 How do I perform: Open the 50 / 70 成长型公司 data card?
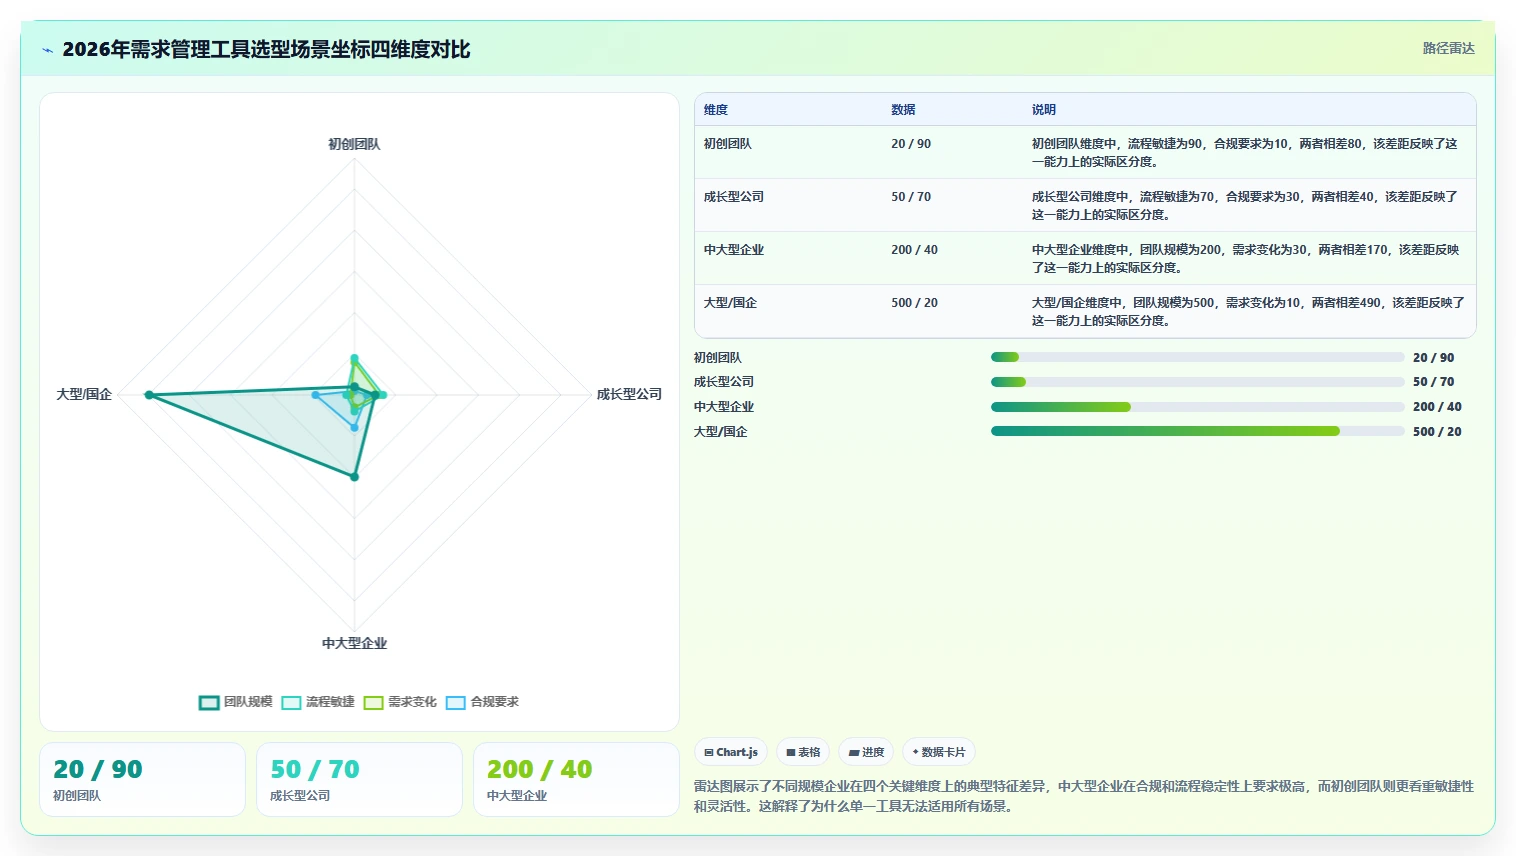pos(359,779)
